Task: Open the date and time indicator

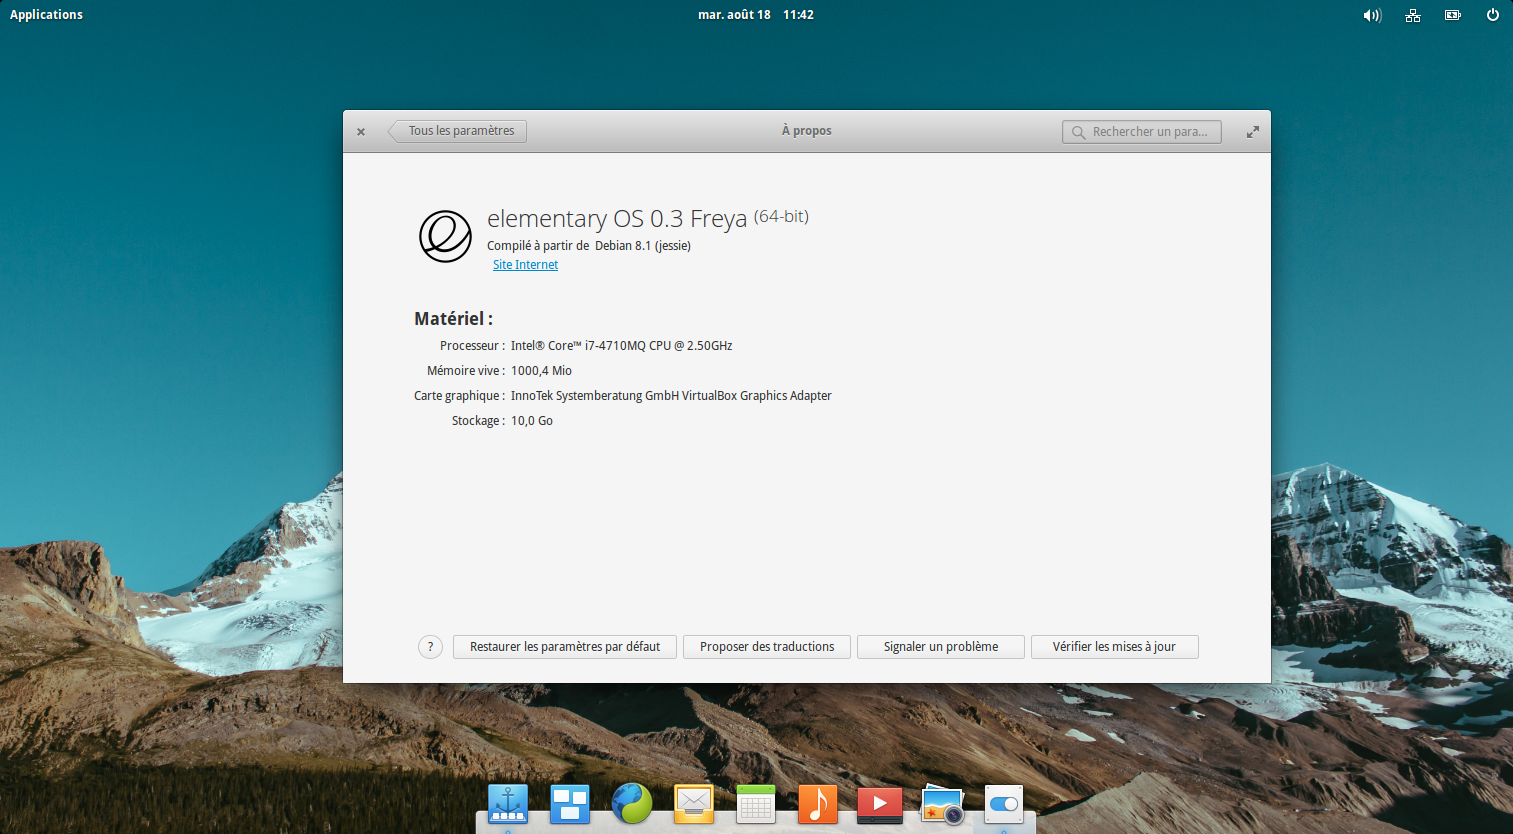Action: pos(756,15)
